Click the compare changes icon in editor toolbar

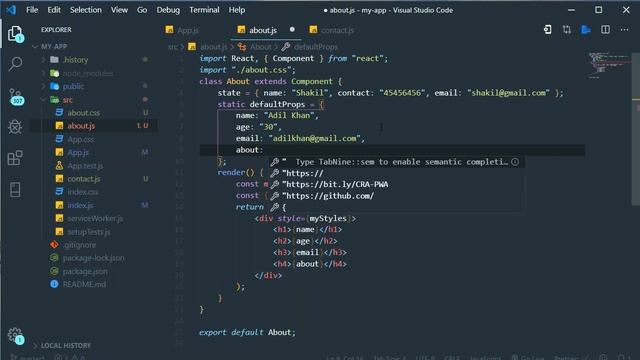point(567,29)
